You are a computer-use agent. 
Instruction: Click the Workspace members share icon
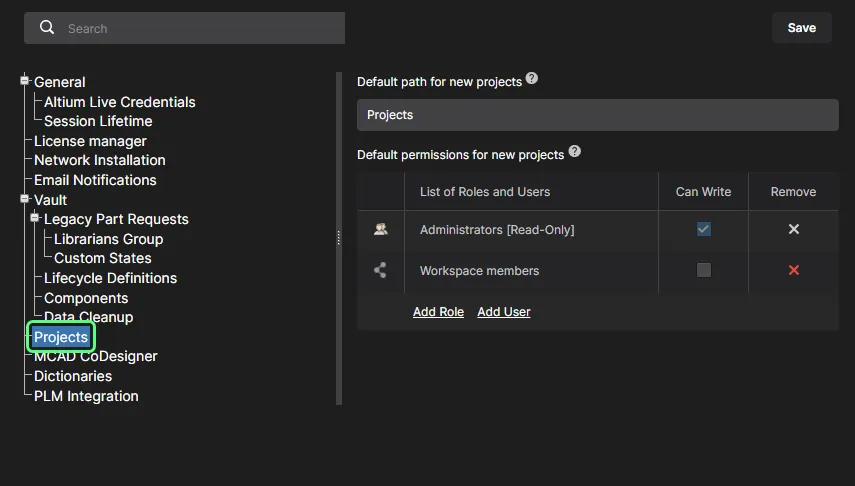[380, 270]
